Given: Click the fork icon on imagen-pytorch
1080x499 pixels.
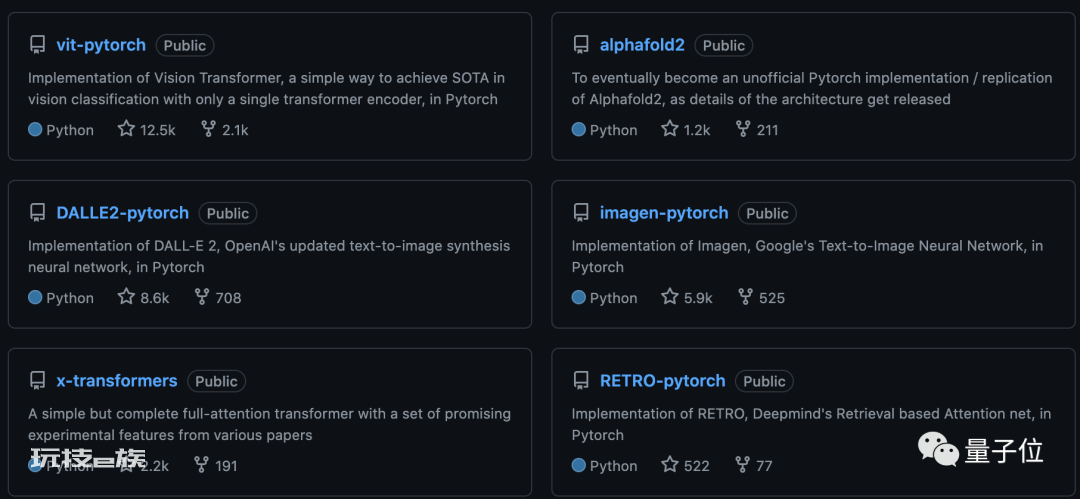Looking at the screenshot, I should click(745, 297).
